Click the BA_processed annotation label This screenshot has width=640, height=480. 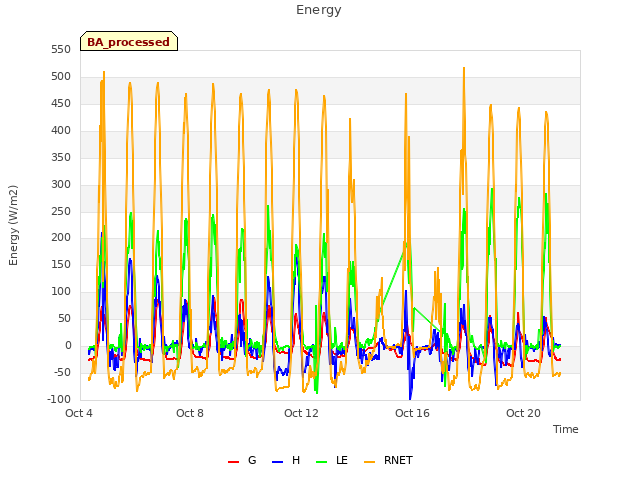point(129,42)
